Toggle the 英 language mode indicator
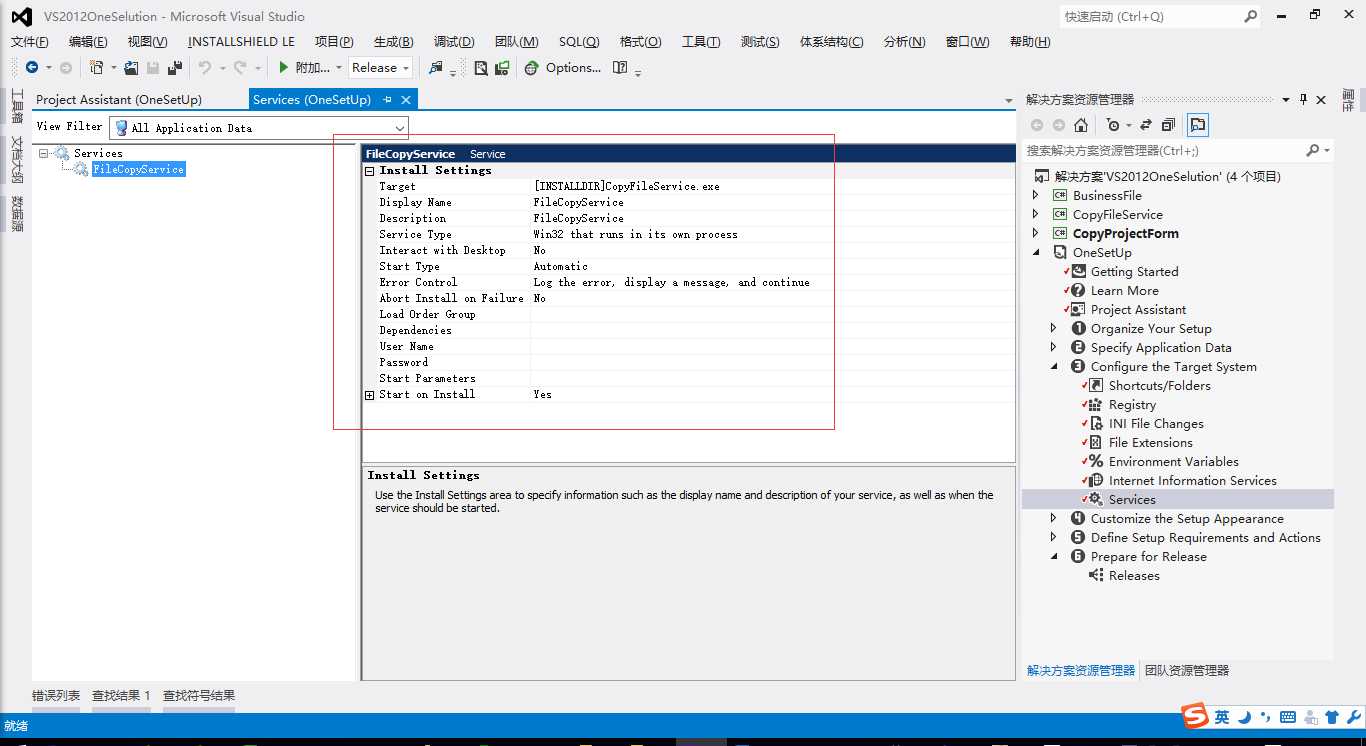The image size is (1366, 746). point(1222,717)
